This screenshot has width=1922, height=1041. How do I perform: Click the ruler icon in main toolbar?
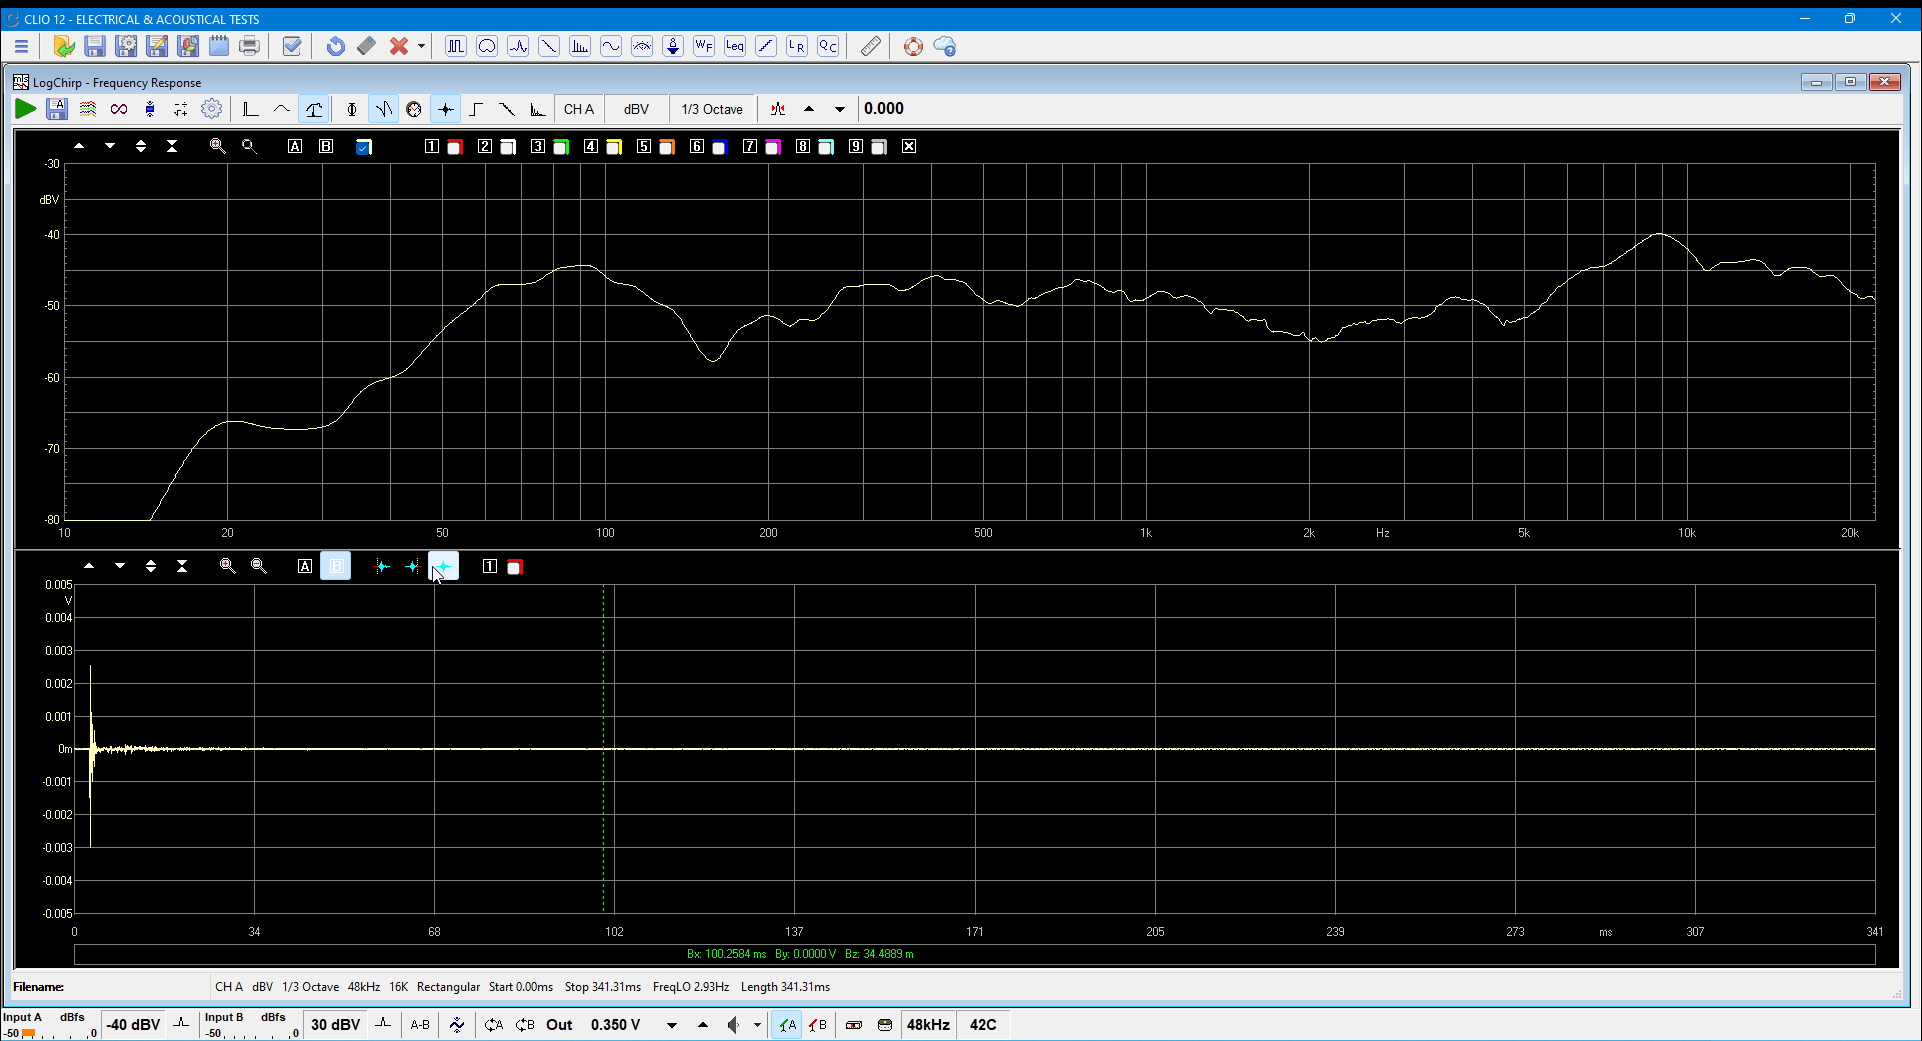[x=871, y=46]
